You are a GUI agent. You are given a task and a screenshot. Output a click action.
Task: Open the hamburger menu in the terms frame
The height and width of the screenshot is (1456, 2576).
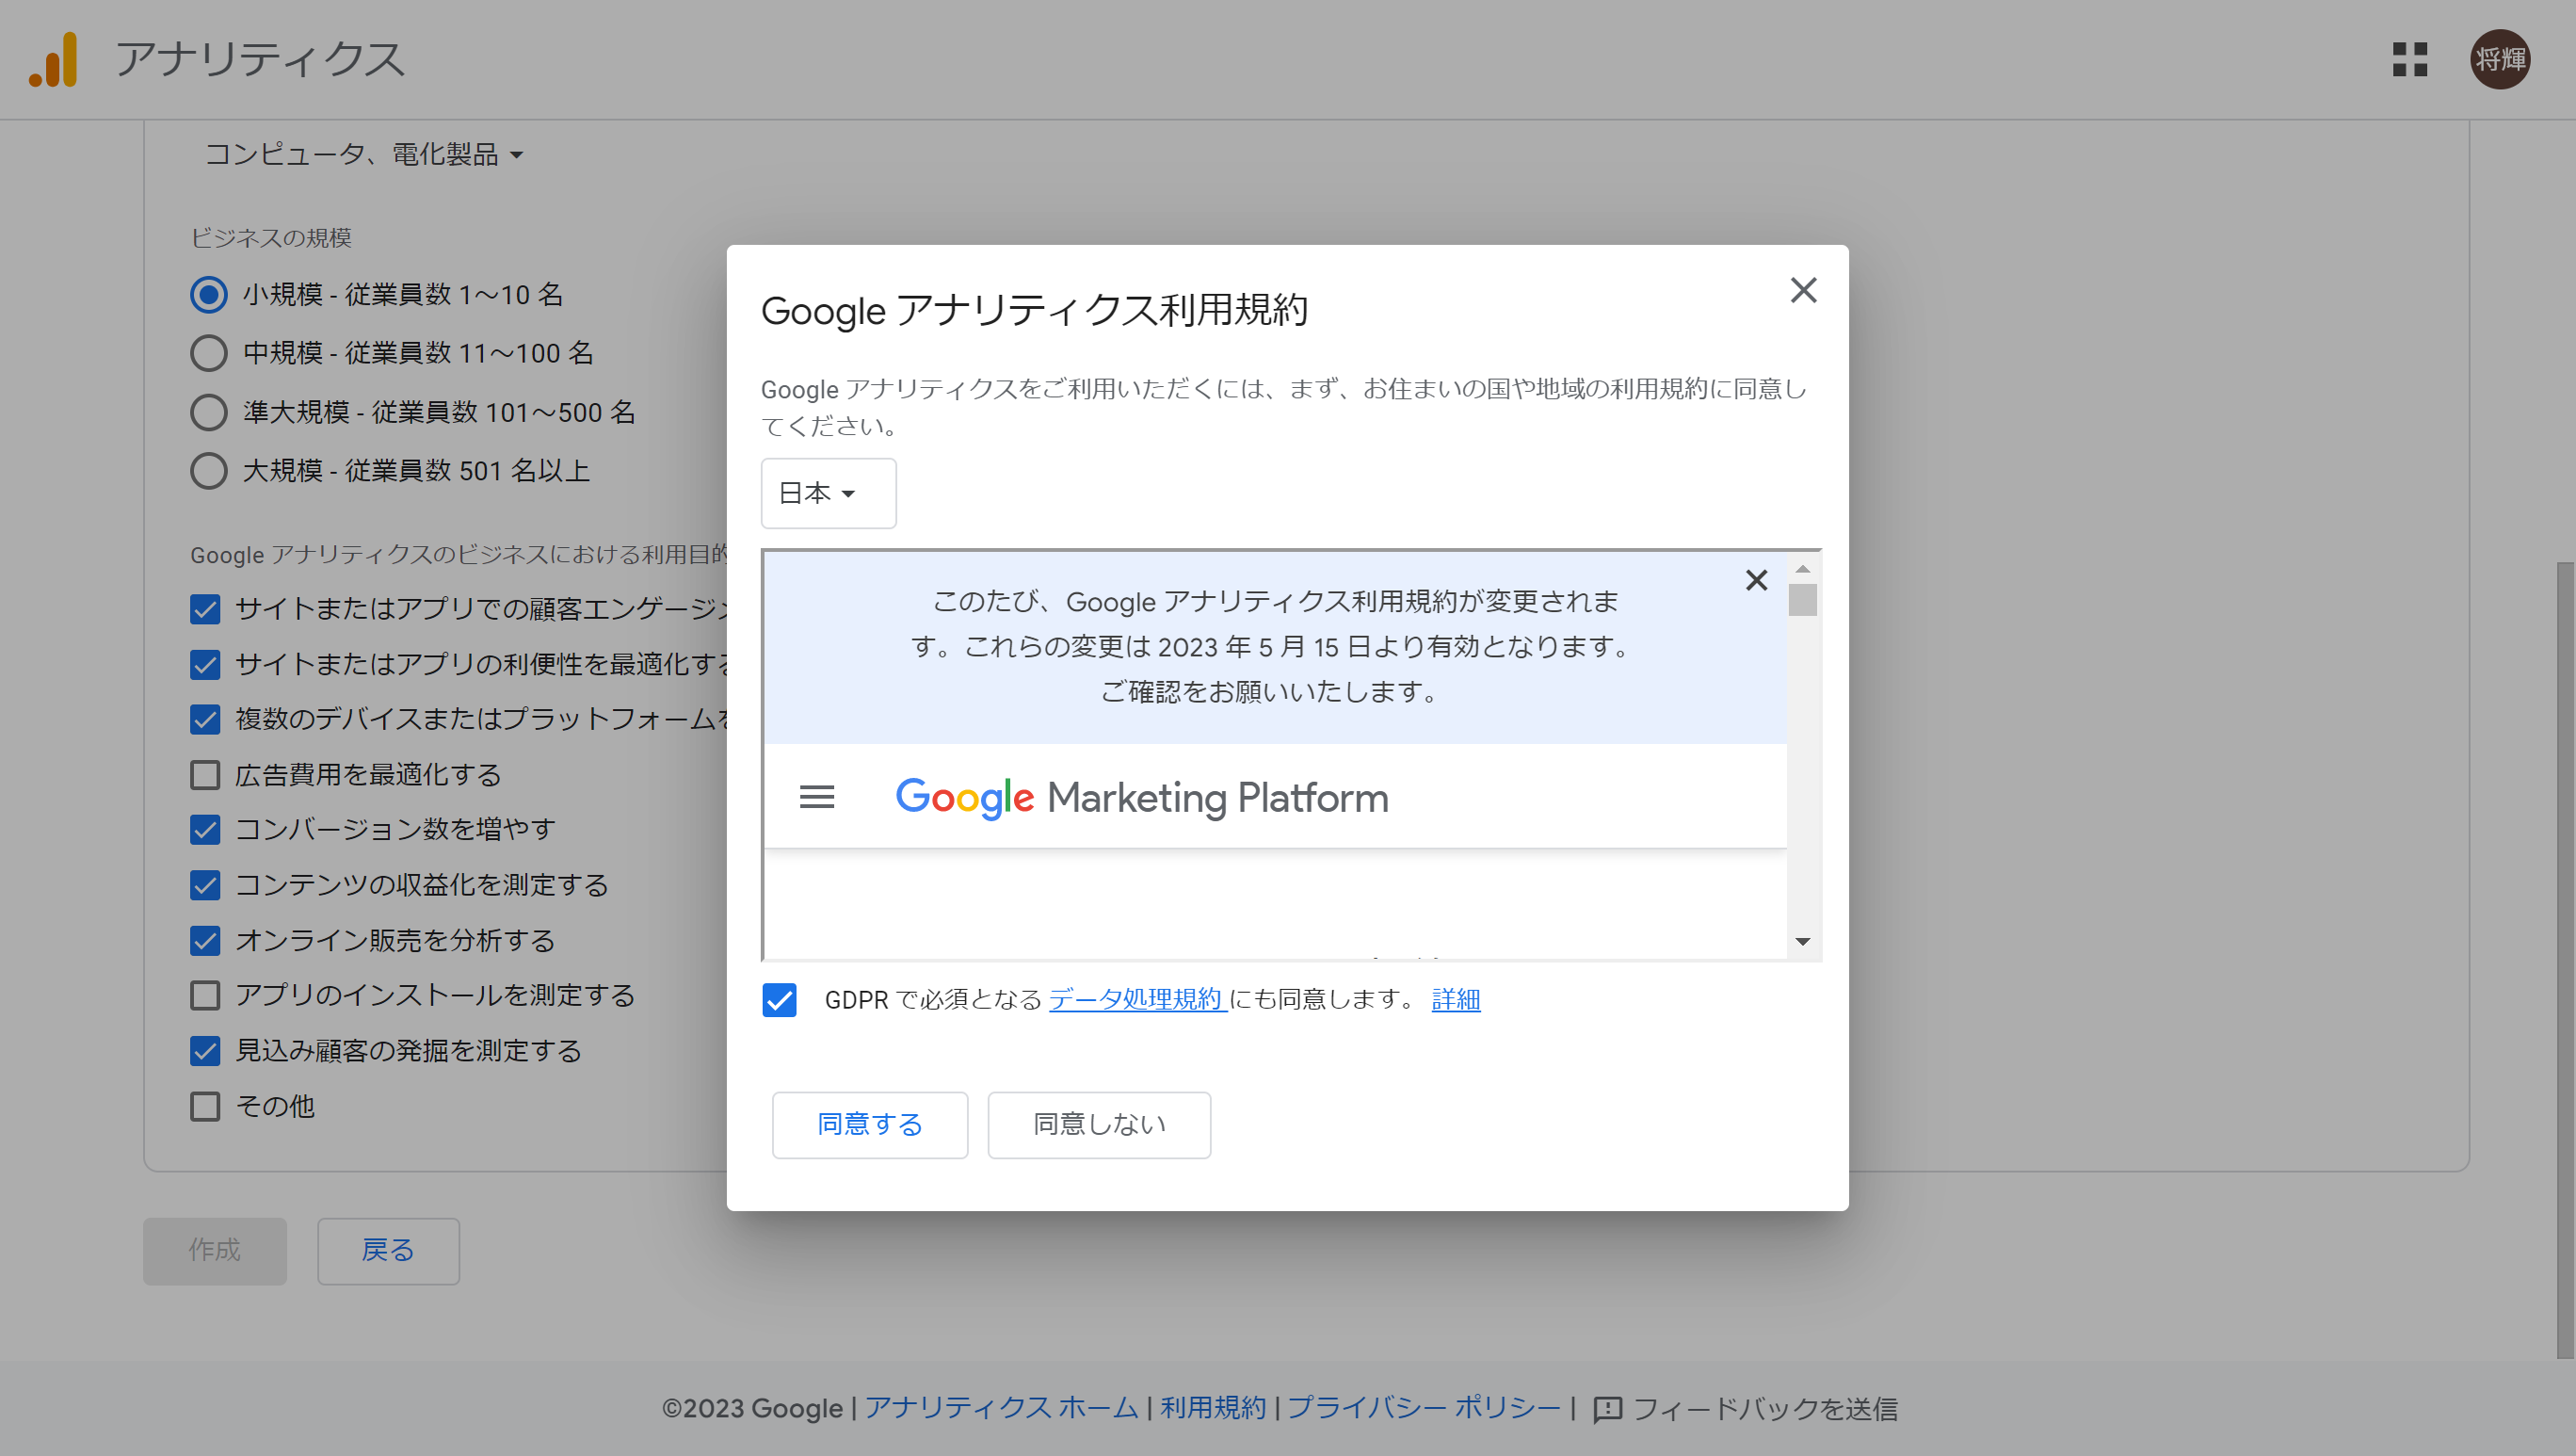(x=817, y=797)
